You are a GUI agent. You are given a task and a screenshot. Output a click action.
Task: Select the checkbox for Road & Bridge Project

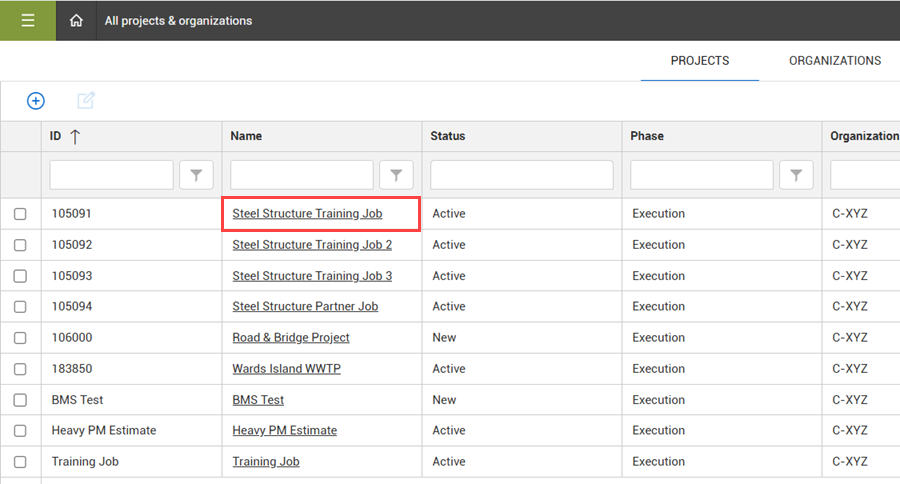(x=20, y=338)
